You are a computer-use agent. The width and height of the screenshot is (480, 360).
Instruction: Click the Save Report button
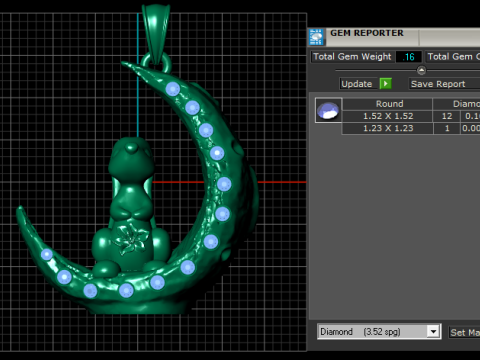[444, 84]
